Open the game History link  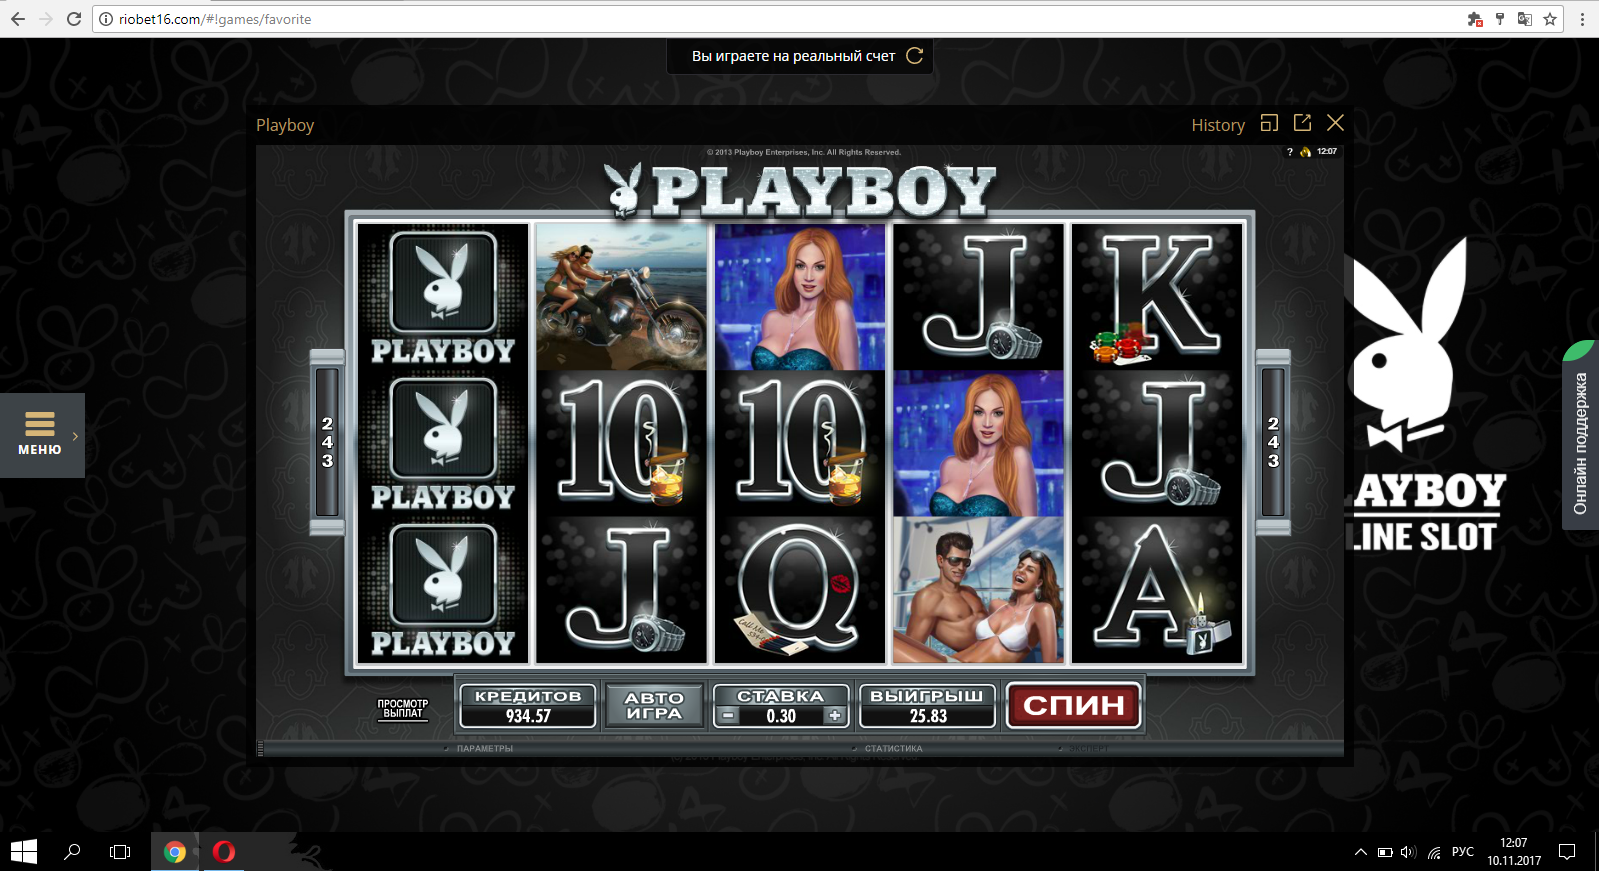coord(1218,125)
